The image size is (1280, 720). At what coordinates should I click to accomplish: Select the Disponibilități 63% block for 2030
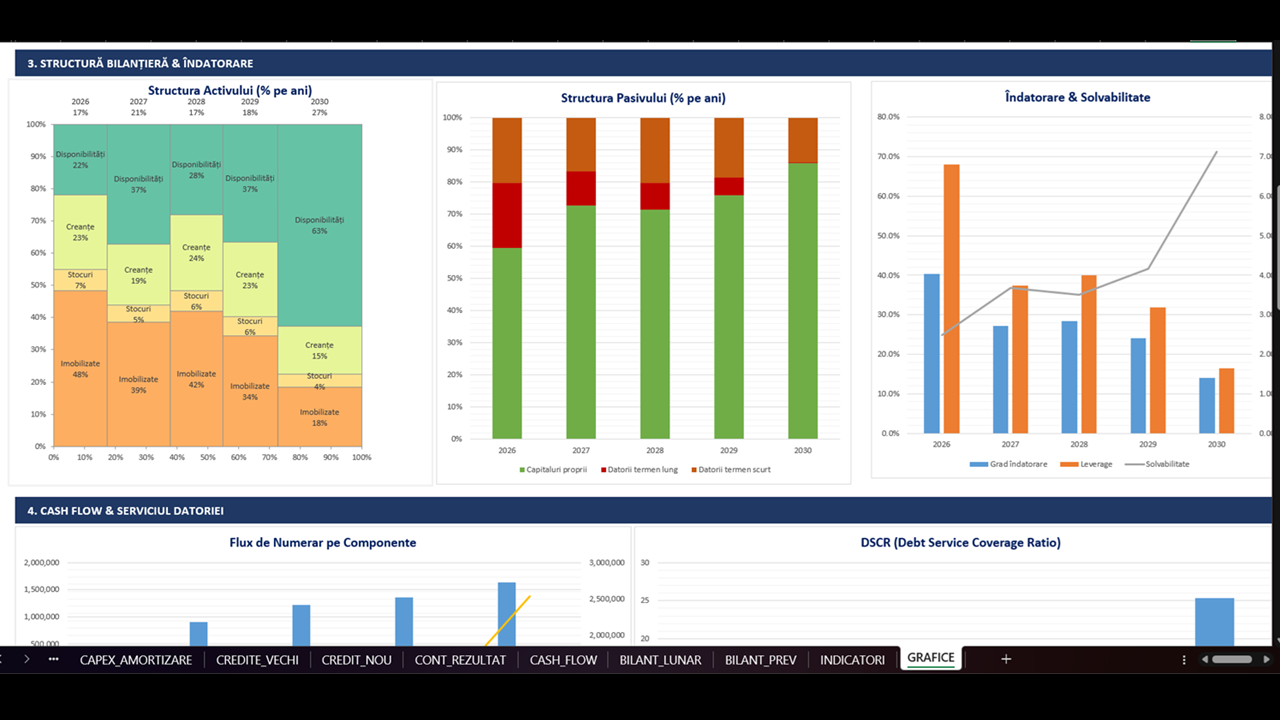[x=320, y=225]
